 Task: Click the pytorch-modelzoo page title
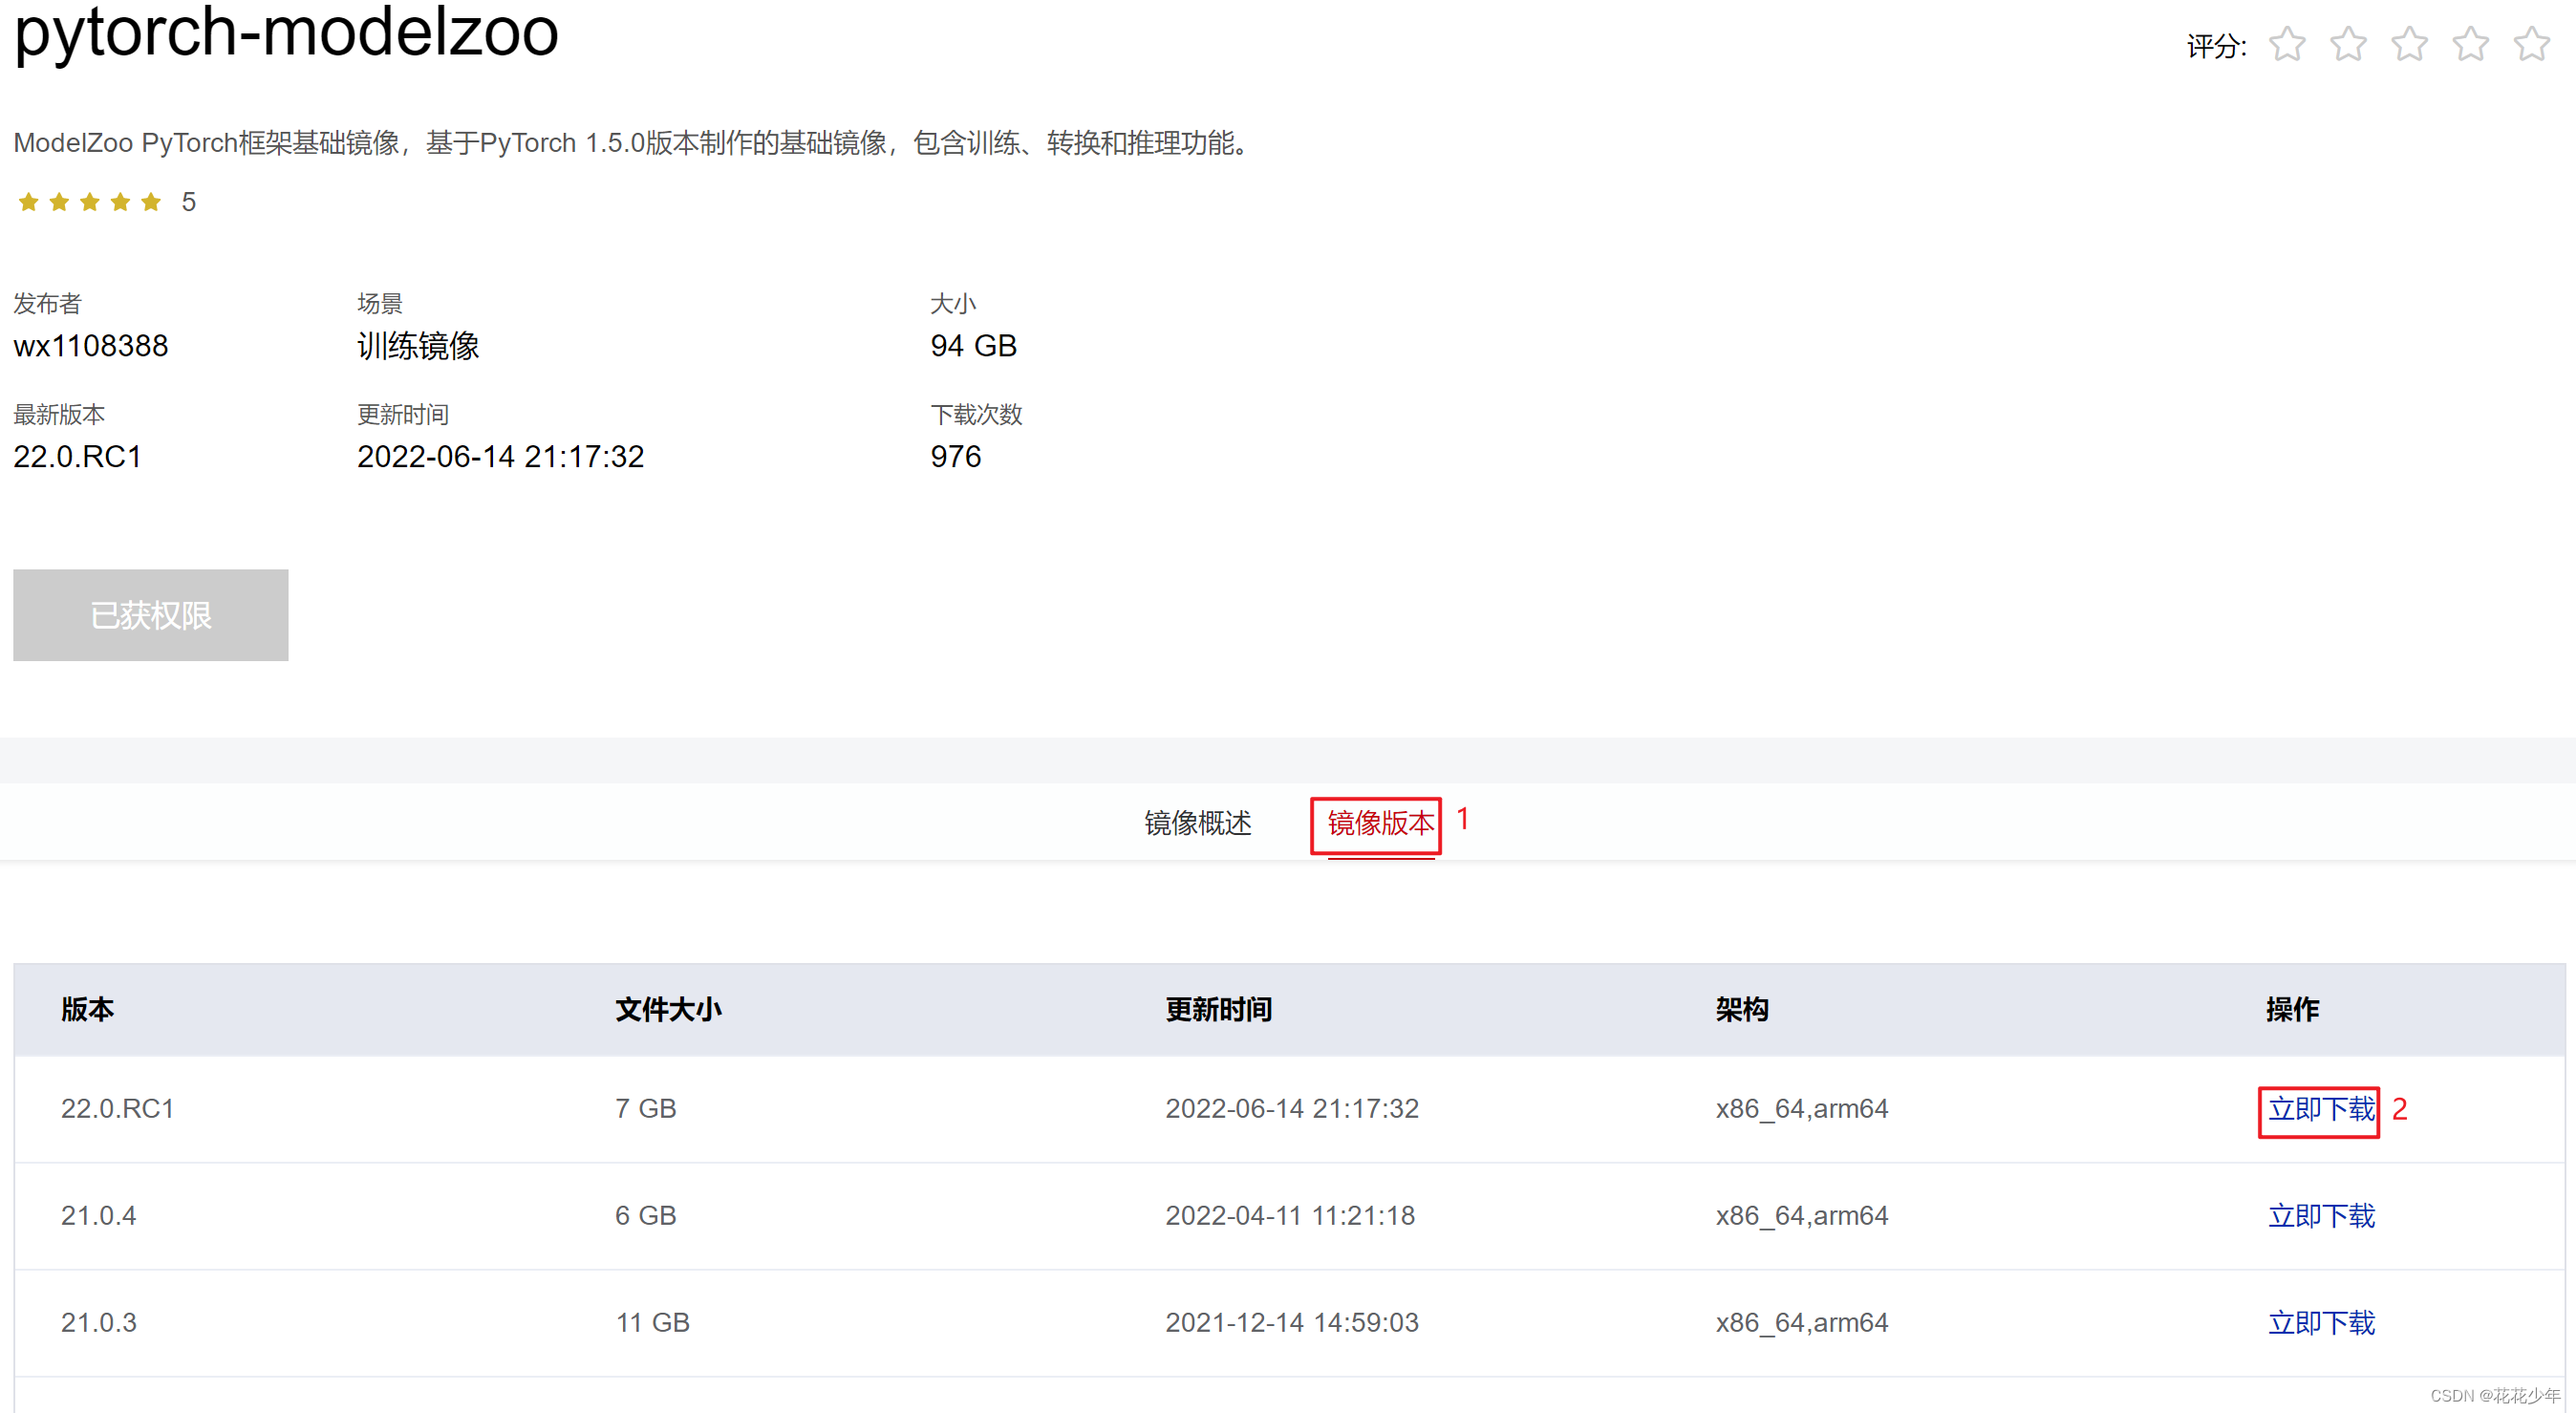(286, 32)
